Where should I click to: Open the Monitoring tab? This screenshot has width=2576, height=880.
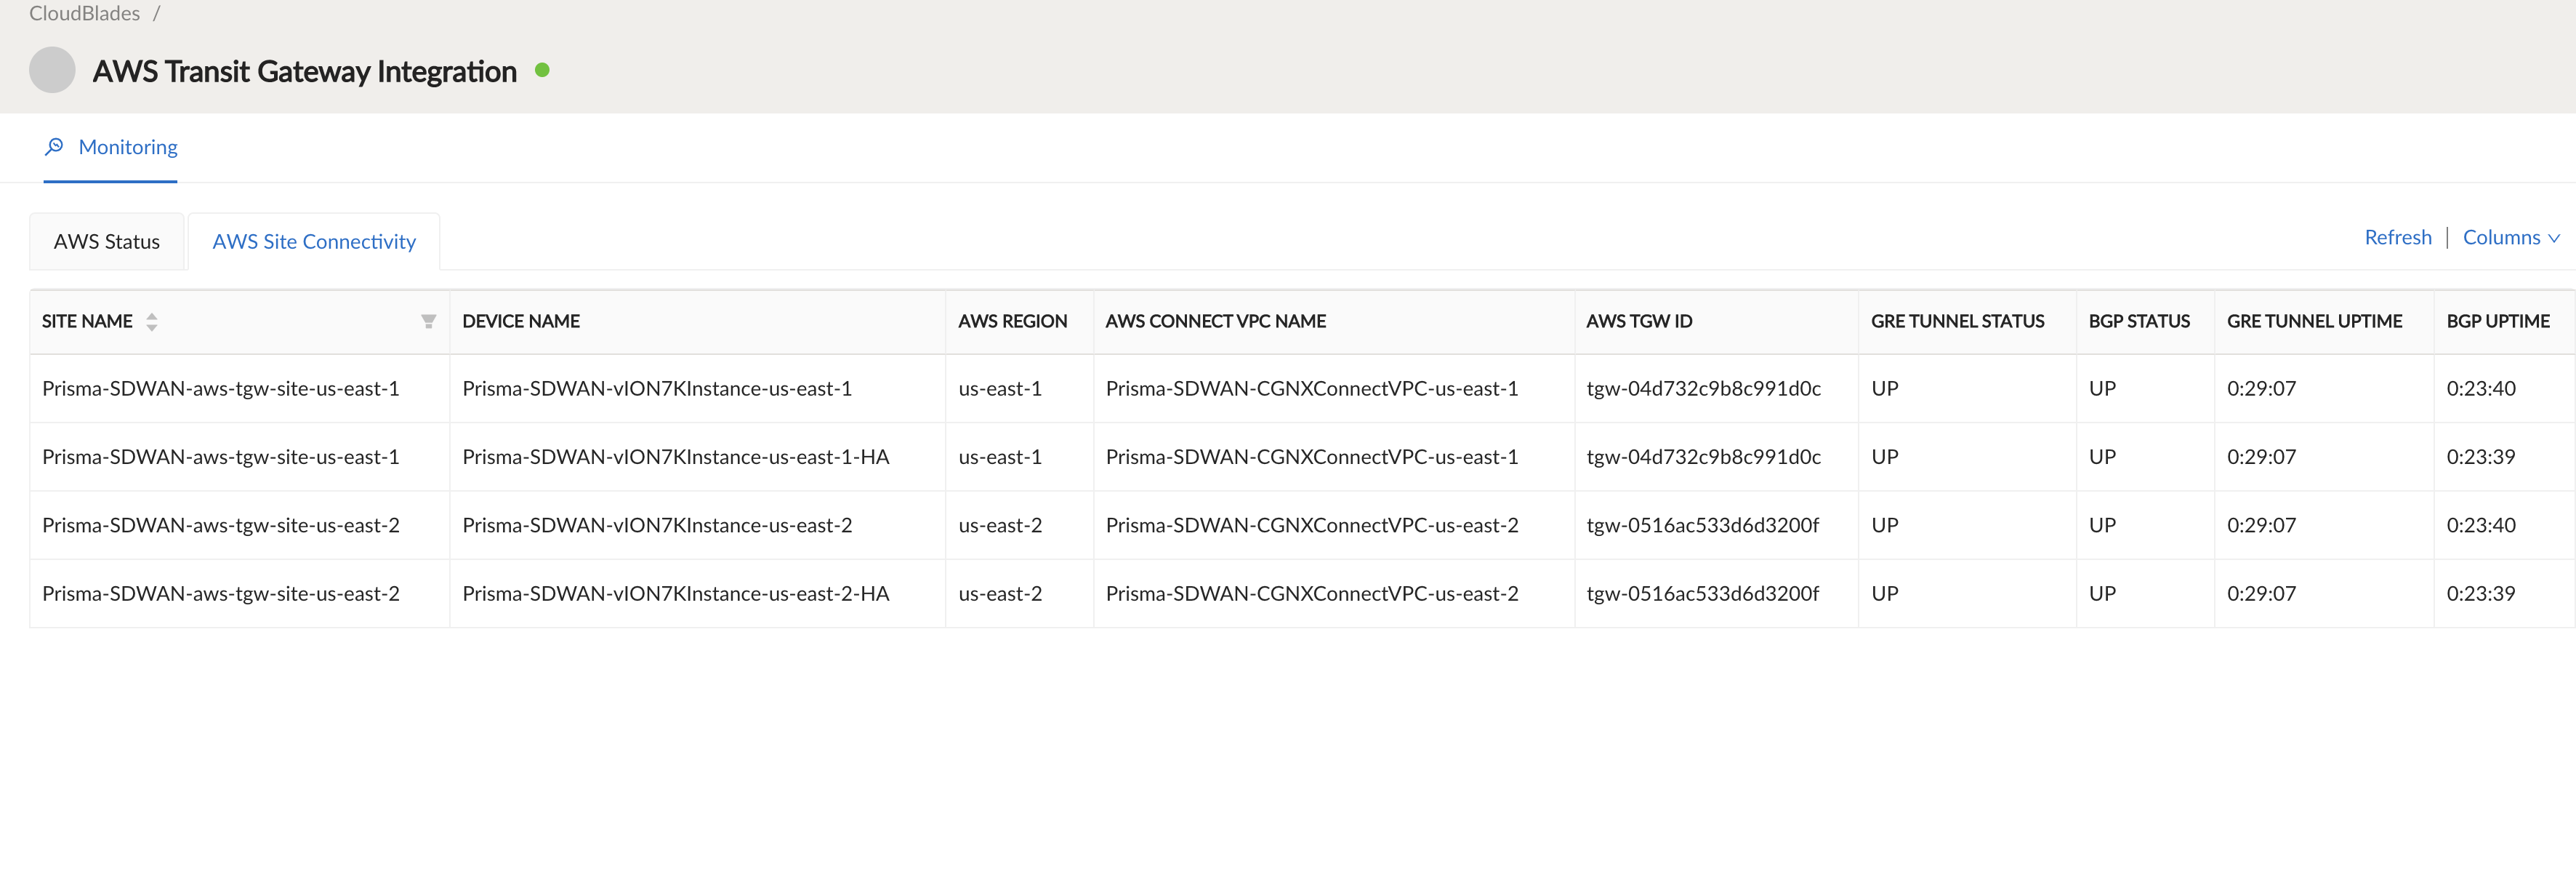tap(127, 147)
